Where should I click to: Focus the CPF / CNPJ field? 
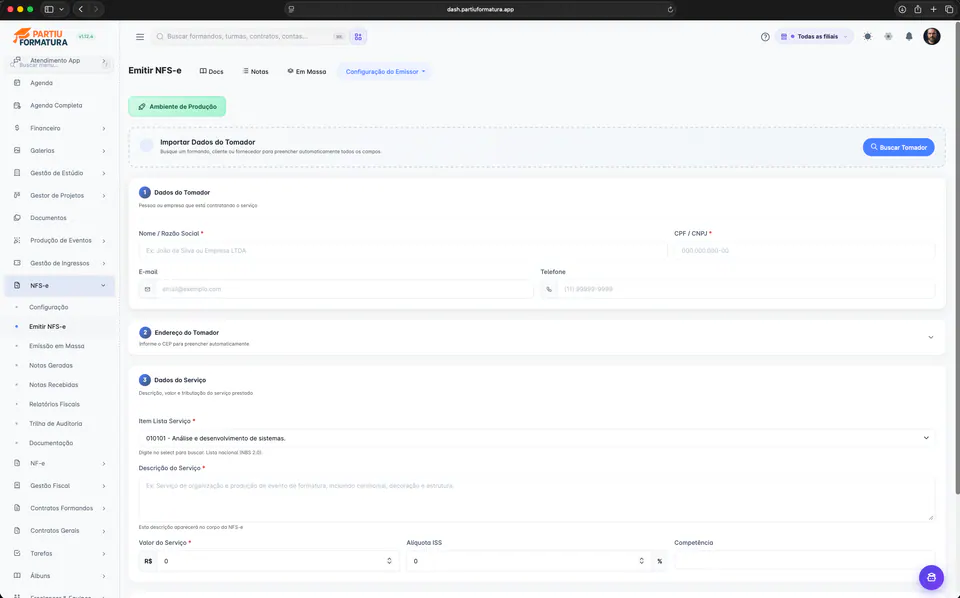[804, 251]
